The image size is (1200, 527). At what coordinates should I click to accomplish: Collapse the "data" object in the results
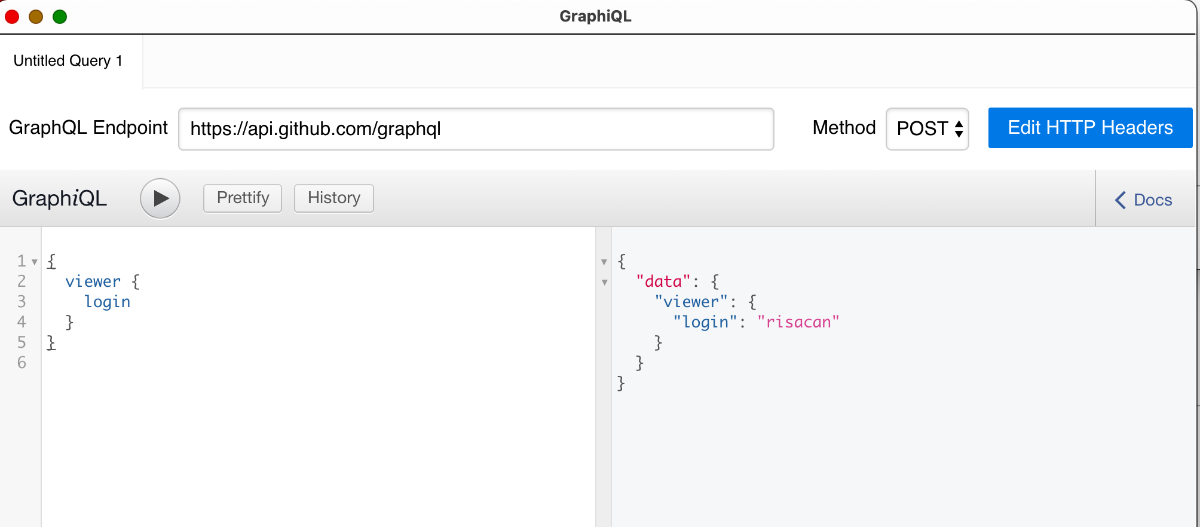coord(603,282)
